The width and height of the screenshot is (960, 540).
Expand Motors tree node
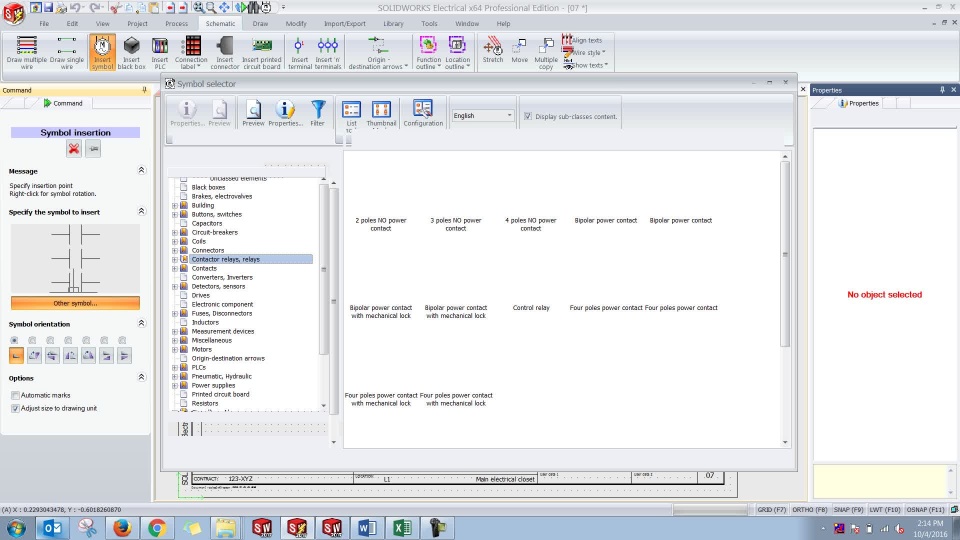[175, 350]
